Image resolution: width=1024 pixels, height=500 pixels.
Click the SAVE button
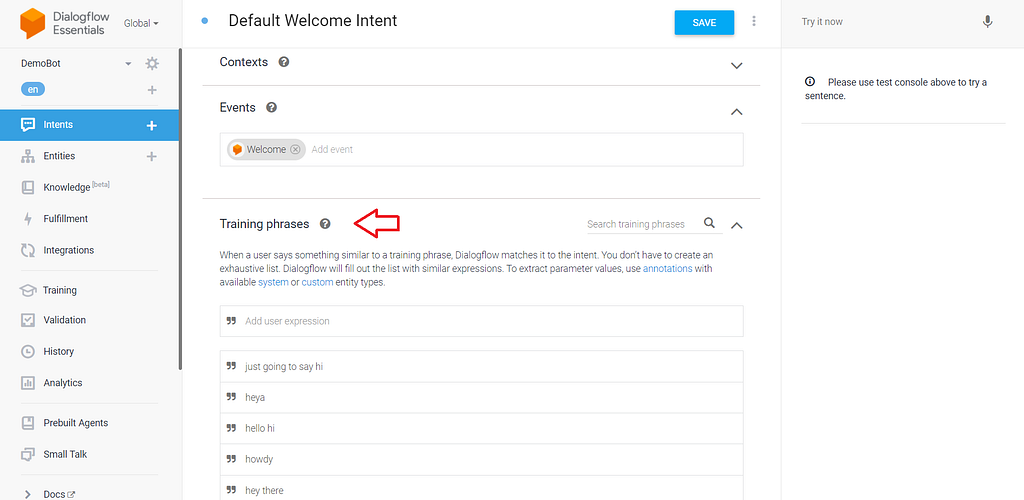click(x=704, y=22)
